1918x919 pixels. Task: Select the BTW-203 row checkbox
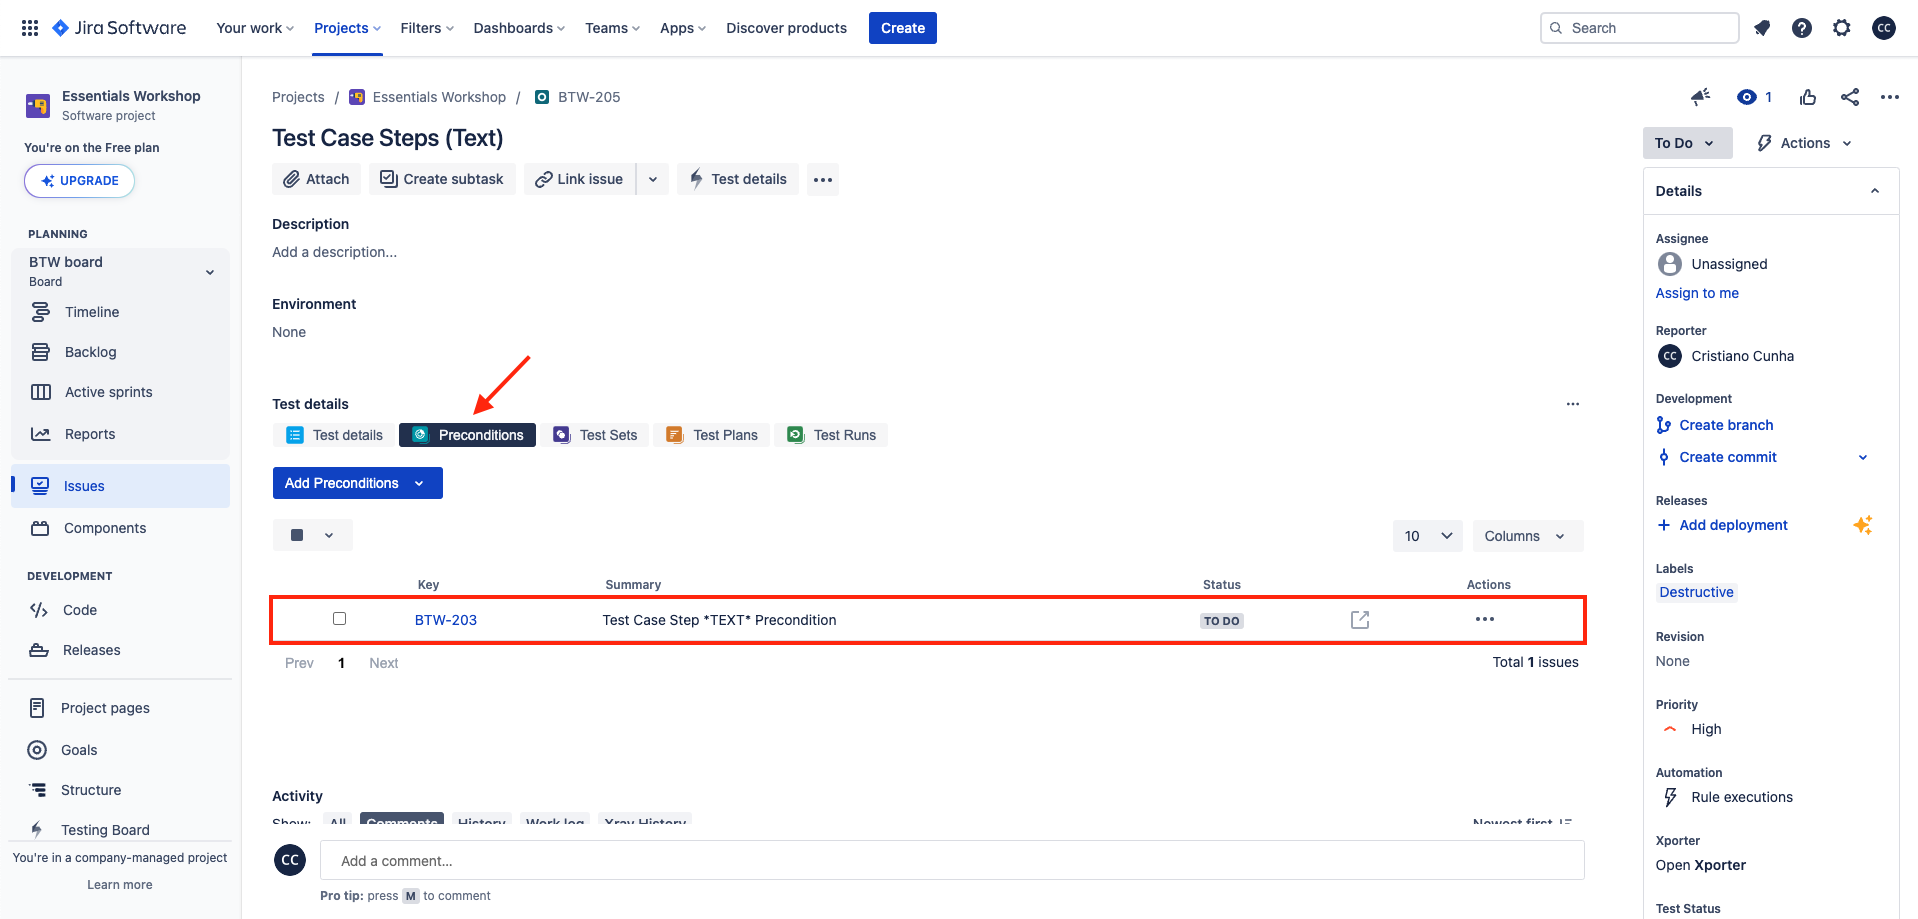coord(340,619)
